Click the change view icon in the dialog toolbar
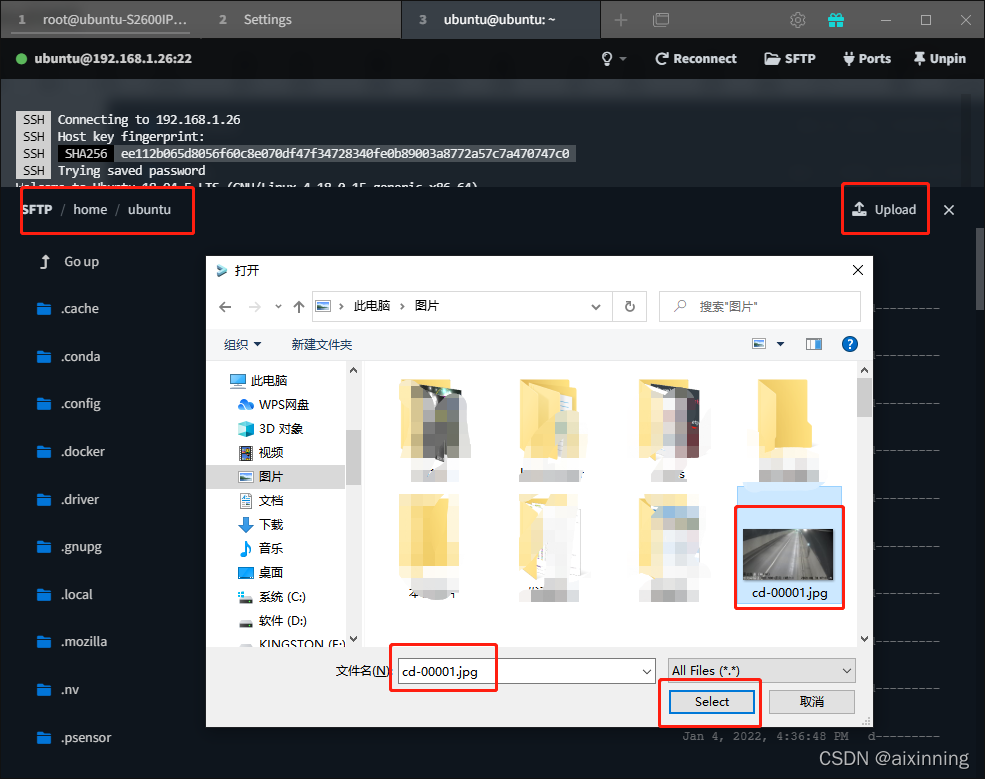Screen dimensions: 985x779 tap(759, 344)
